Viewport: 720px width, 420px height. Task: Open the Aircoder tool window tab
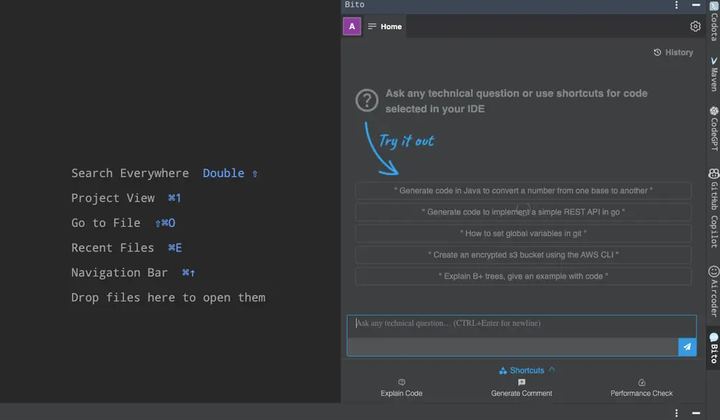714,291
